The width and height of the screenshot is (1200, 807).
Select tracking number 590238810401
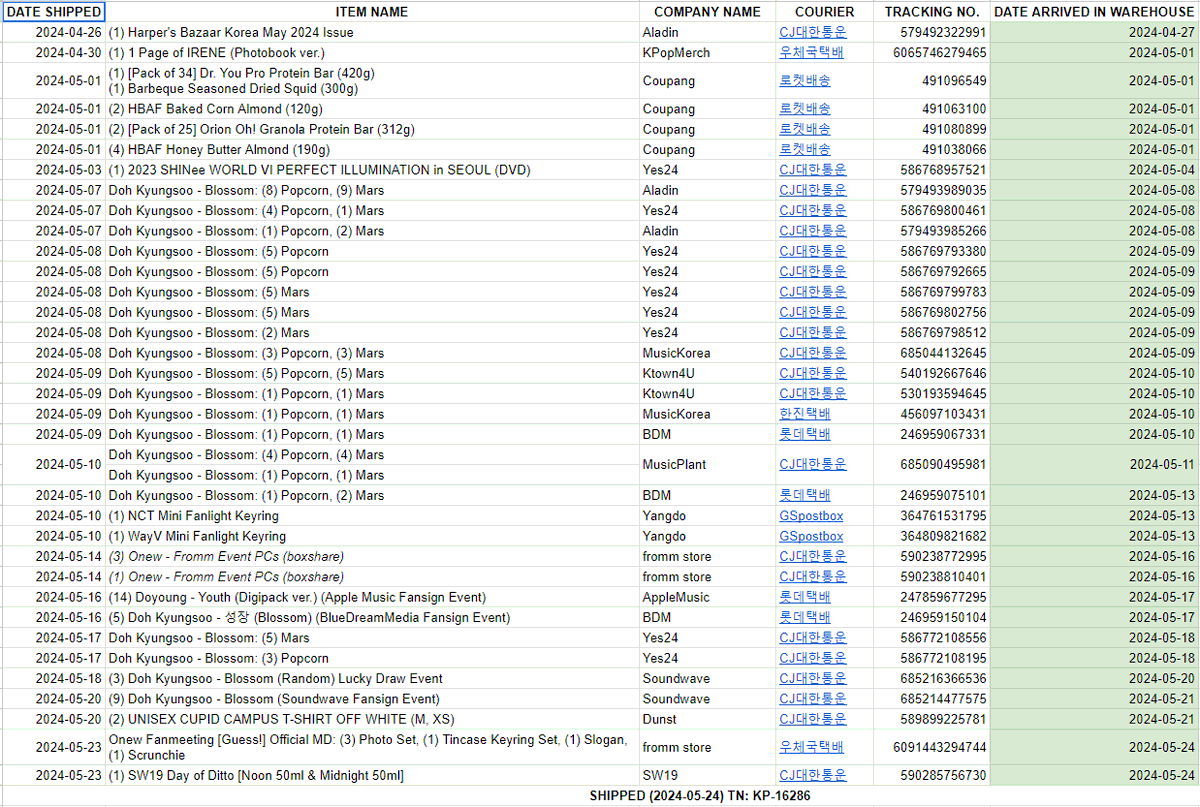(x=932, y=577)
